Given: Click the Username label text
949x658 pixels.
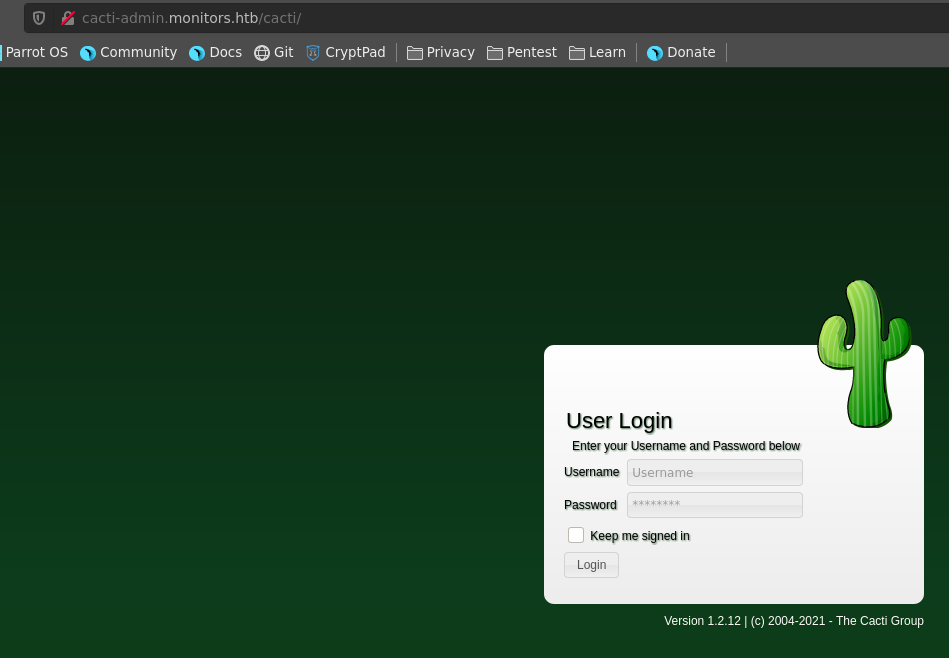Looking at the screenshot, I should [x=592, y=472].
